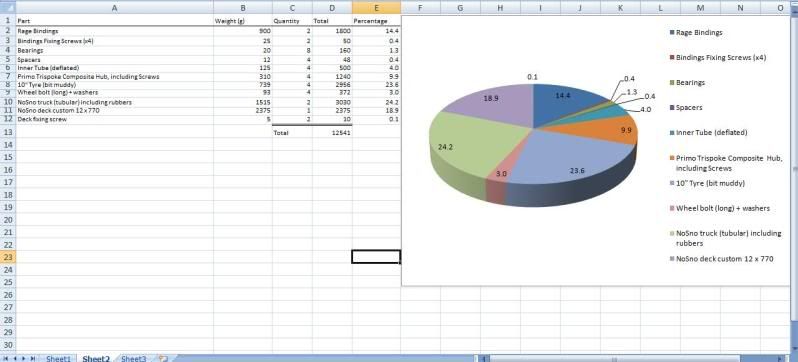
Task: Click the Select All corner button
Action: tap(8, 8)
